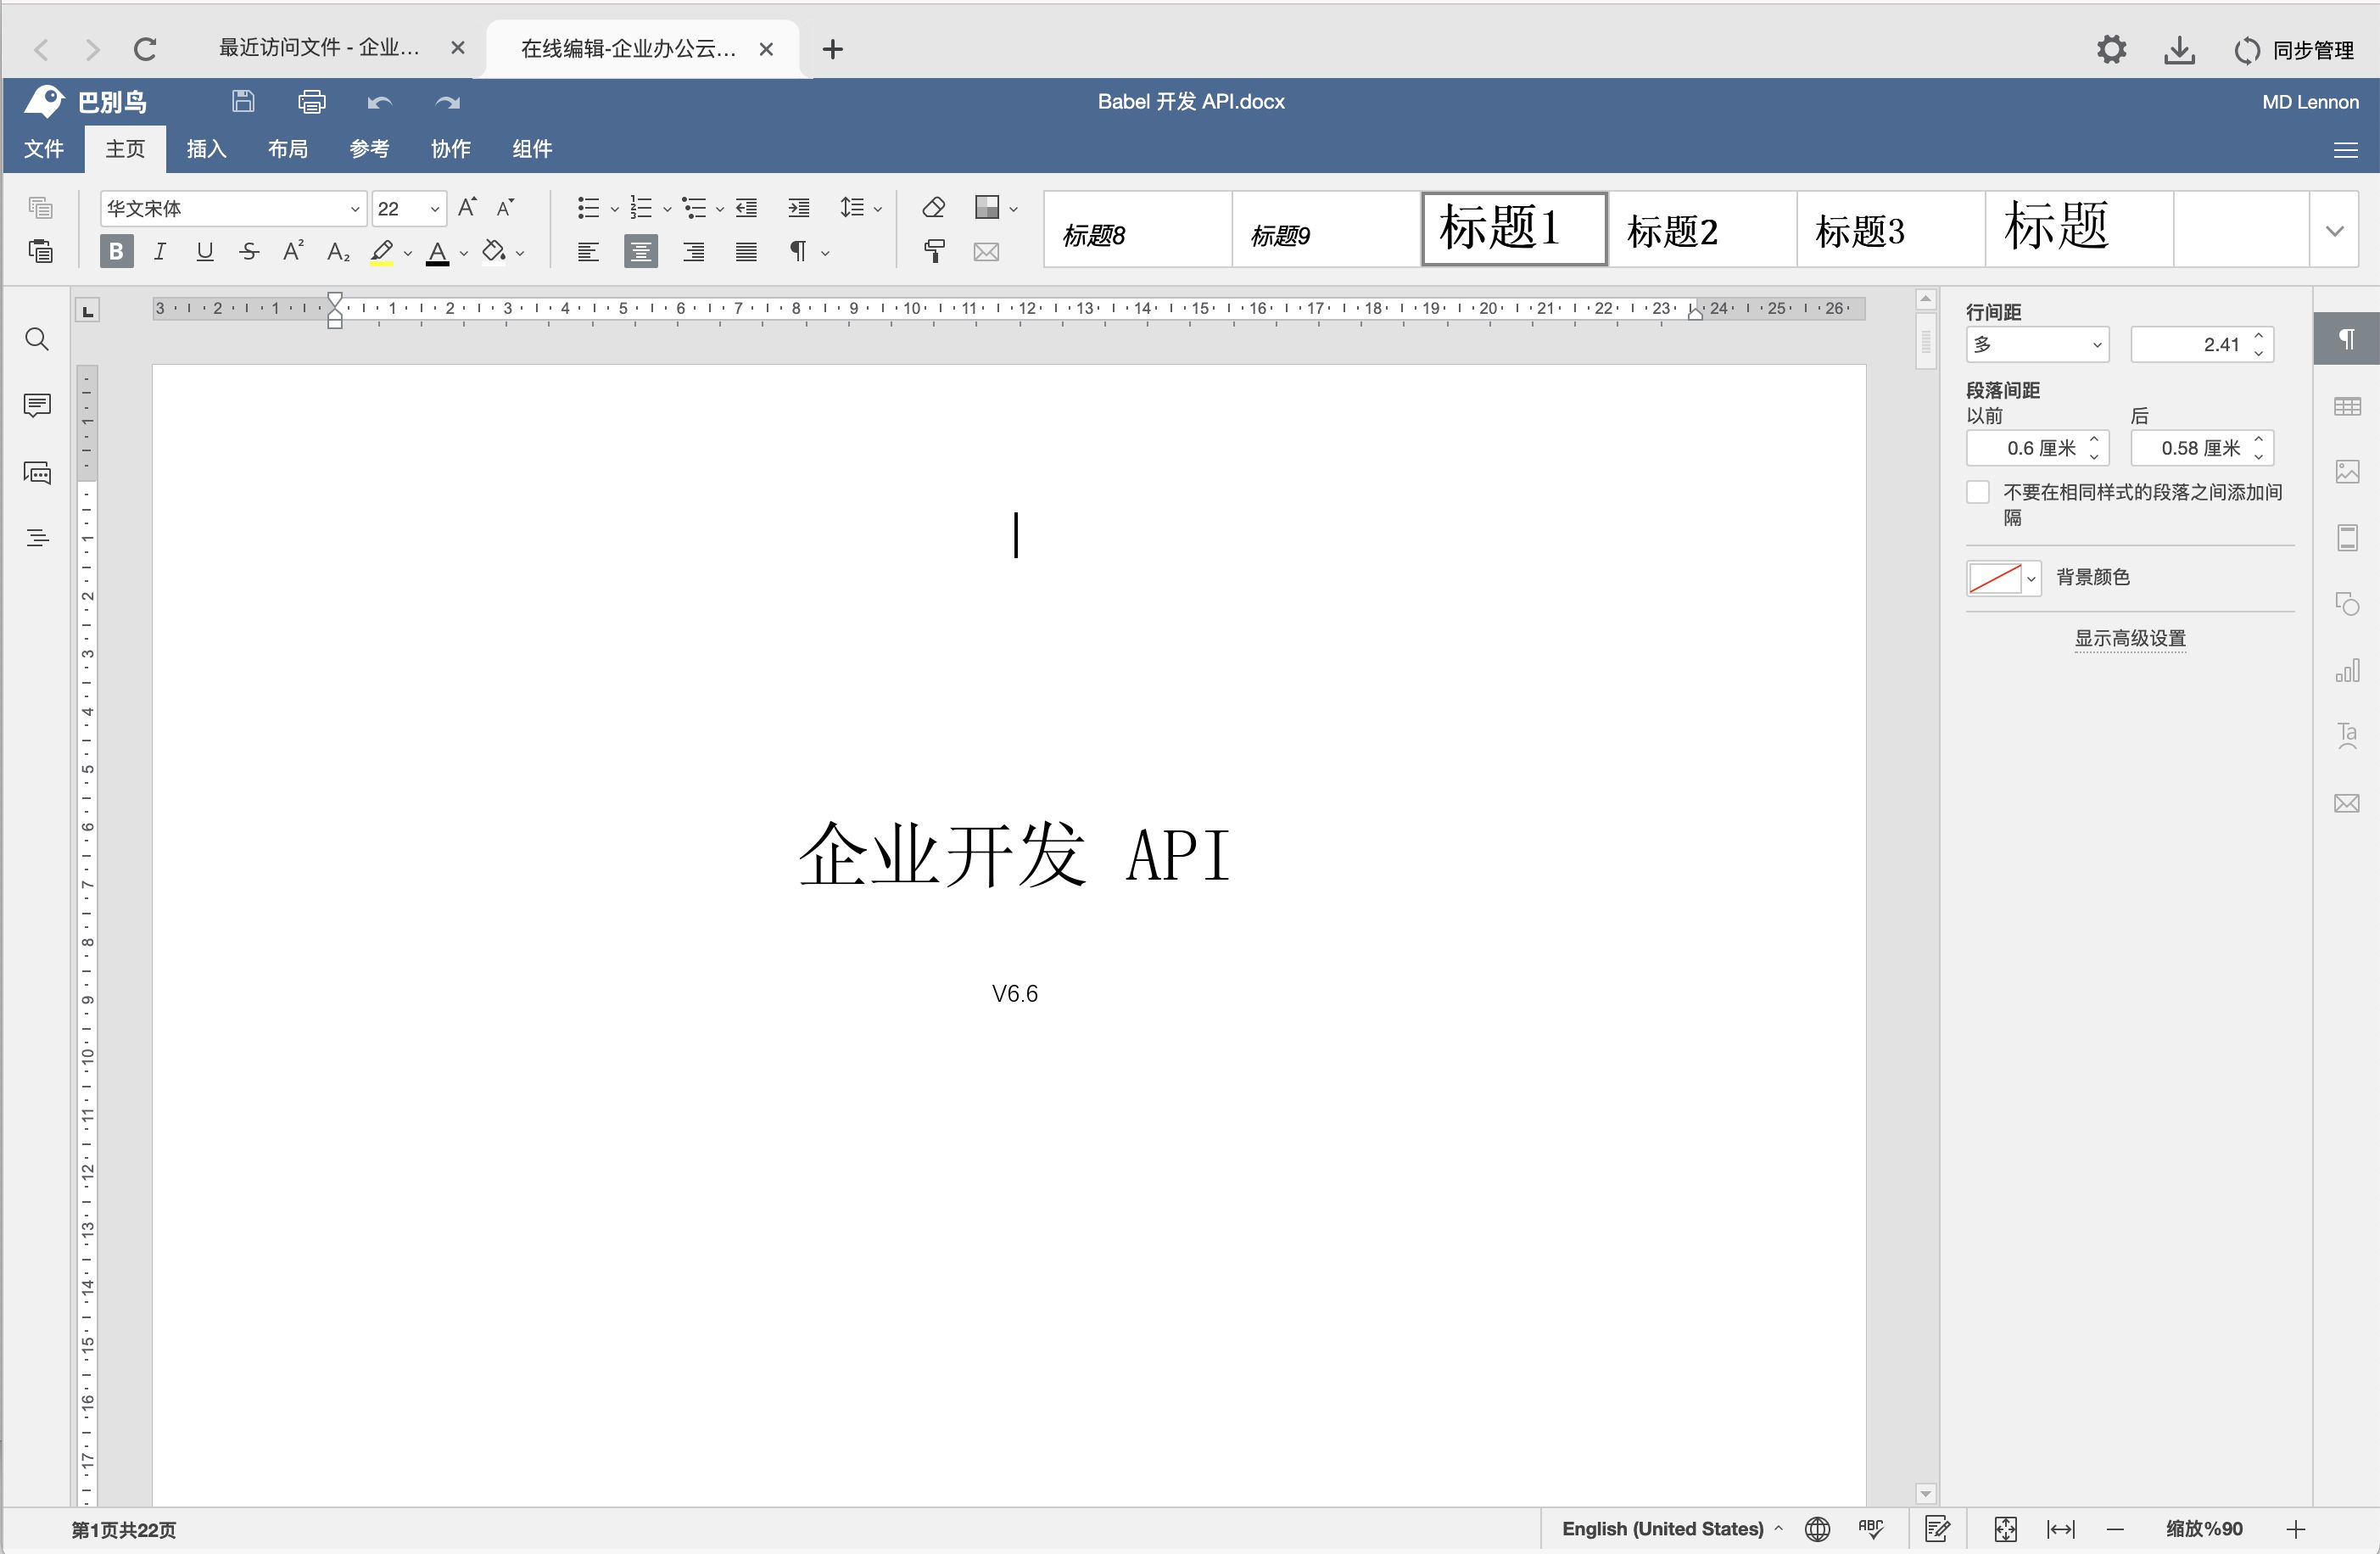Apply 标题2 style
This screenshot has width=2380, height=1554.
pos(1702,229)
